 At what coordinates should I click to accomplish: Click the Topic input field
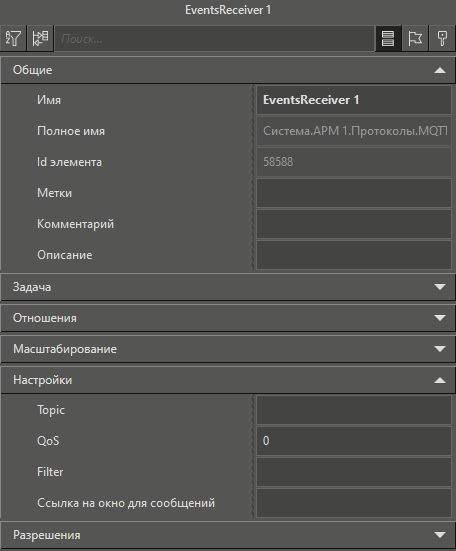[354, 410]
